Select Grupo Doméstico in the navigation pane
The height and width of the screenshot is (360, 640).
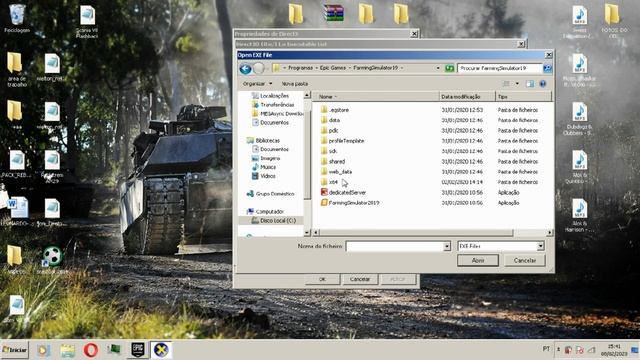point(271,194)
